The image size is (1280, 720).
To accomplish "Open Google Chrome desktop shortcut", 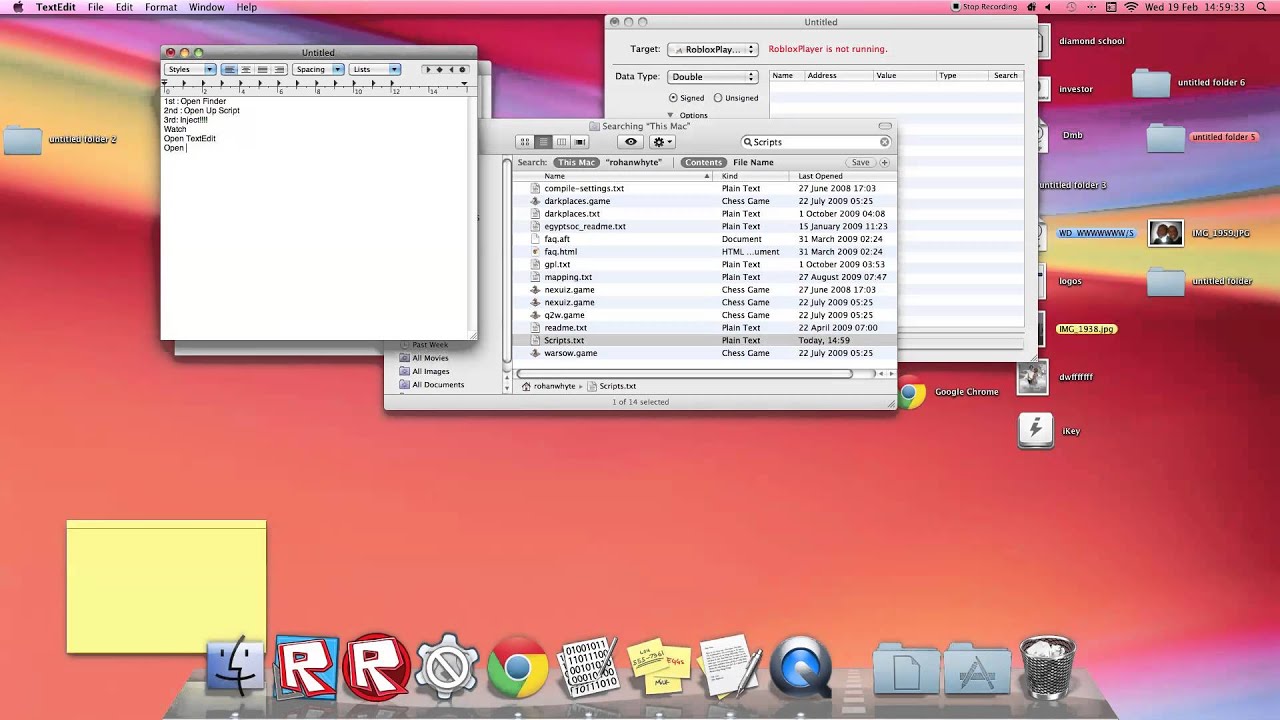I will click(912, 393).
